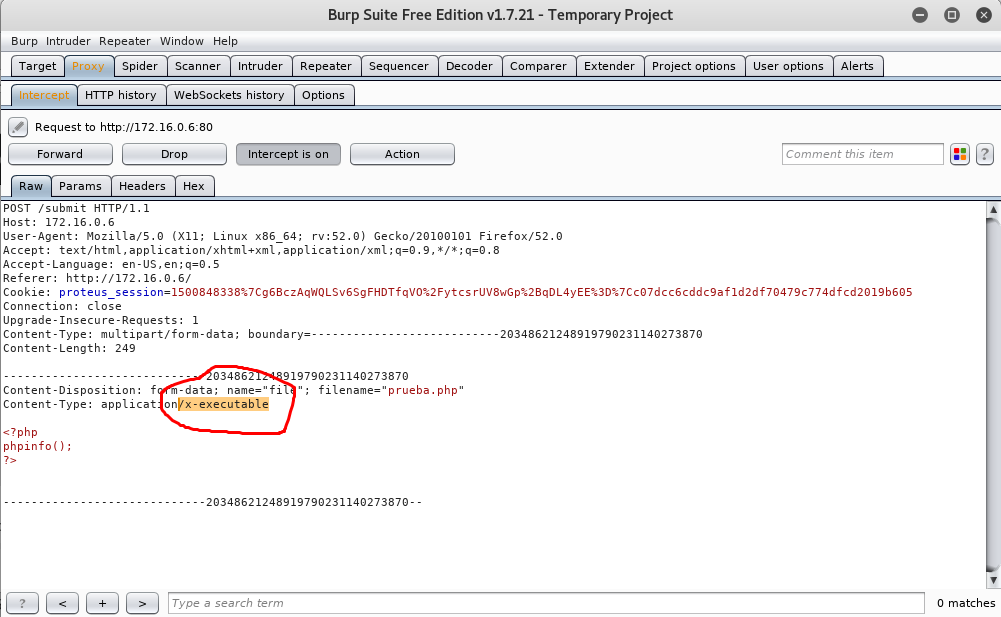Image resolution: width=1001 pixels, height=617 pixels.
Task: Switch to the HTTP history tab
Action: [120, 95]
